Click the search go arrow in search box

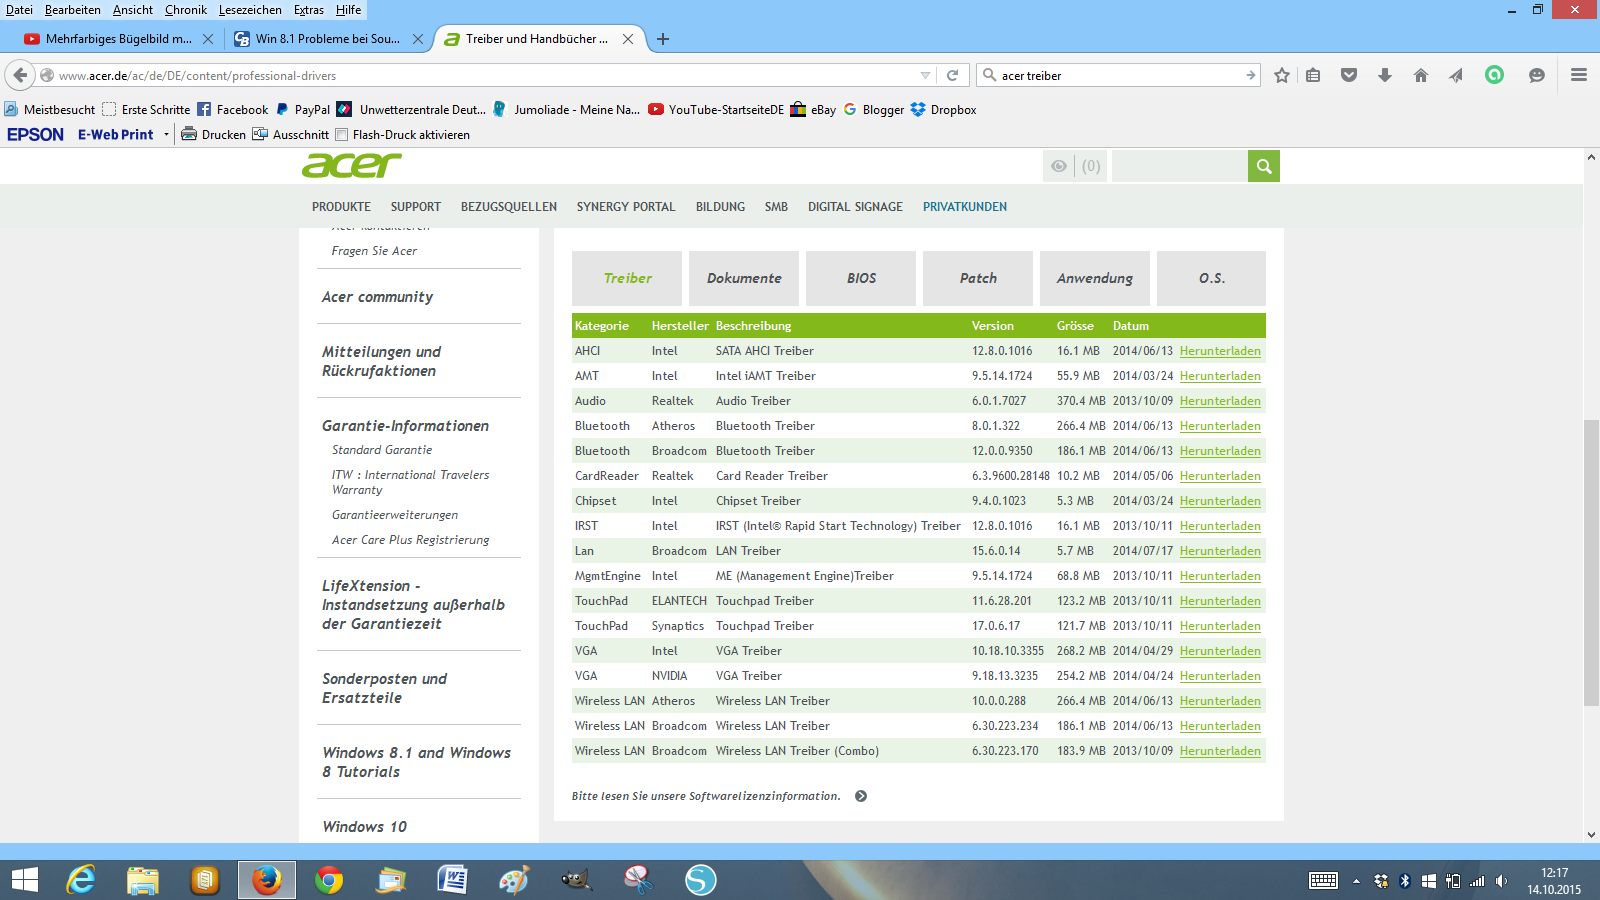(1250, 75)
